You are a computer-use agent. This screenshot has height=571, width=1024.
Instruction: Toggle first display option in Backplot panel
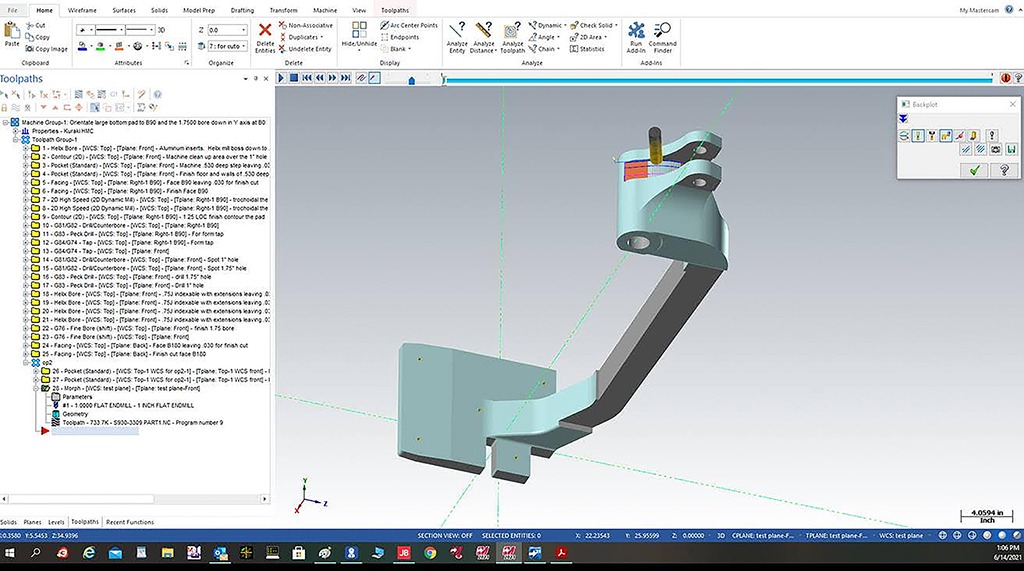904,135
